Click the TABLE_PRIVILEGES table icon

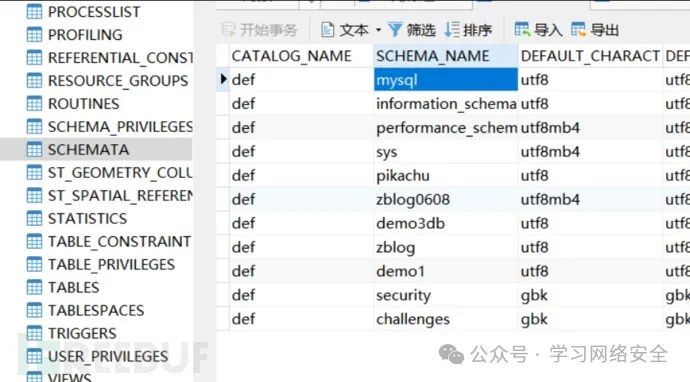(34, 264)
